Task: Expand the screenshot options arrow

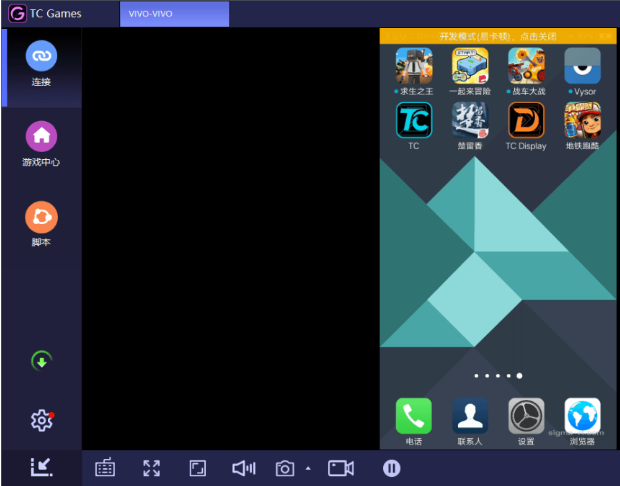Action: [x=308, y=468]
